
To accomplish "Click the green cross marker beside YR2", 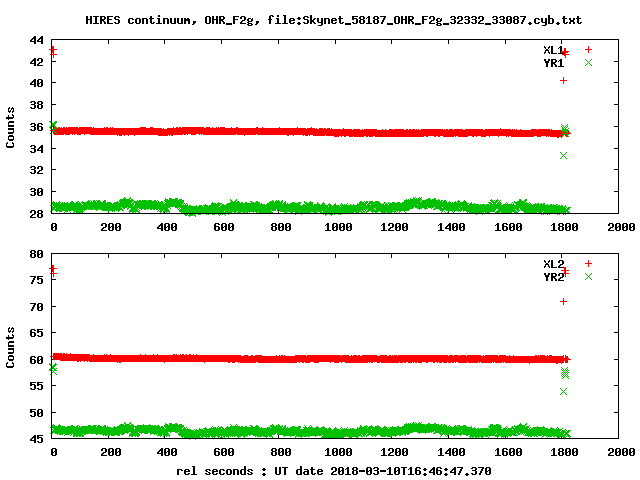I will (588, 276).
